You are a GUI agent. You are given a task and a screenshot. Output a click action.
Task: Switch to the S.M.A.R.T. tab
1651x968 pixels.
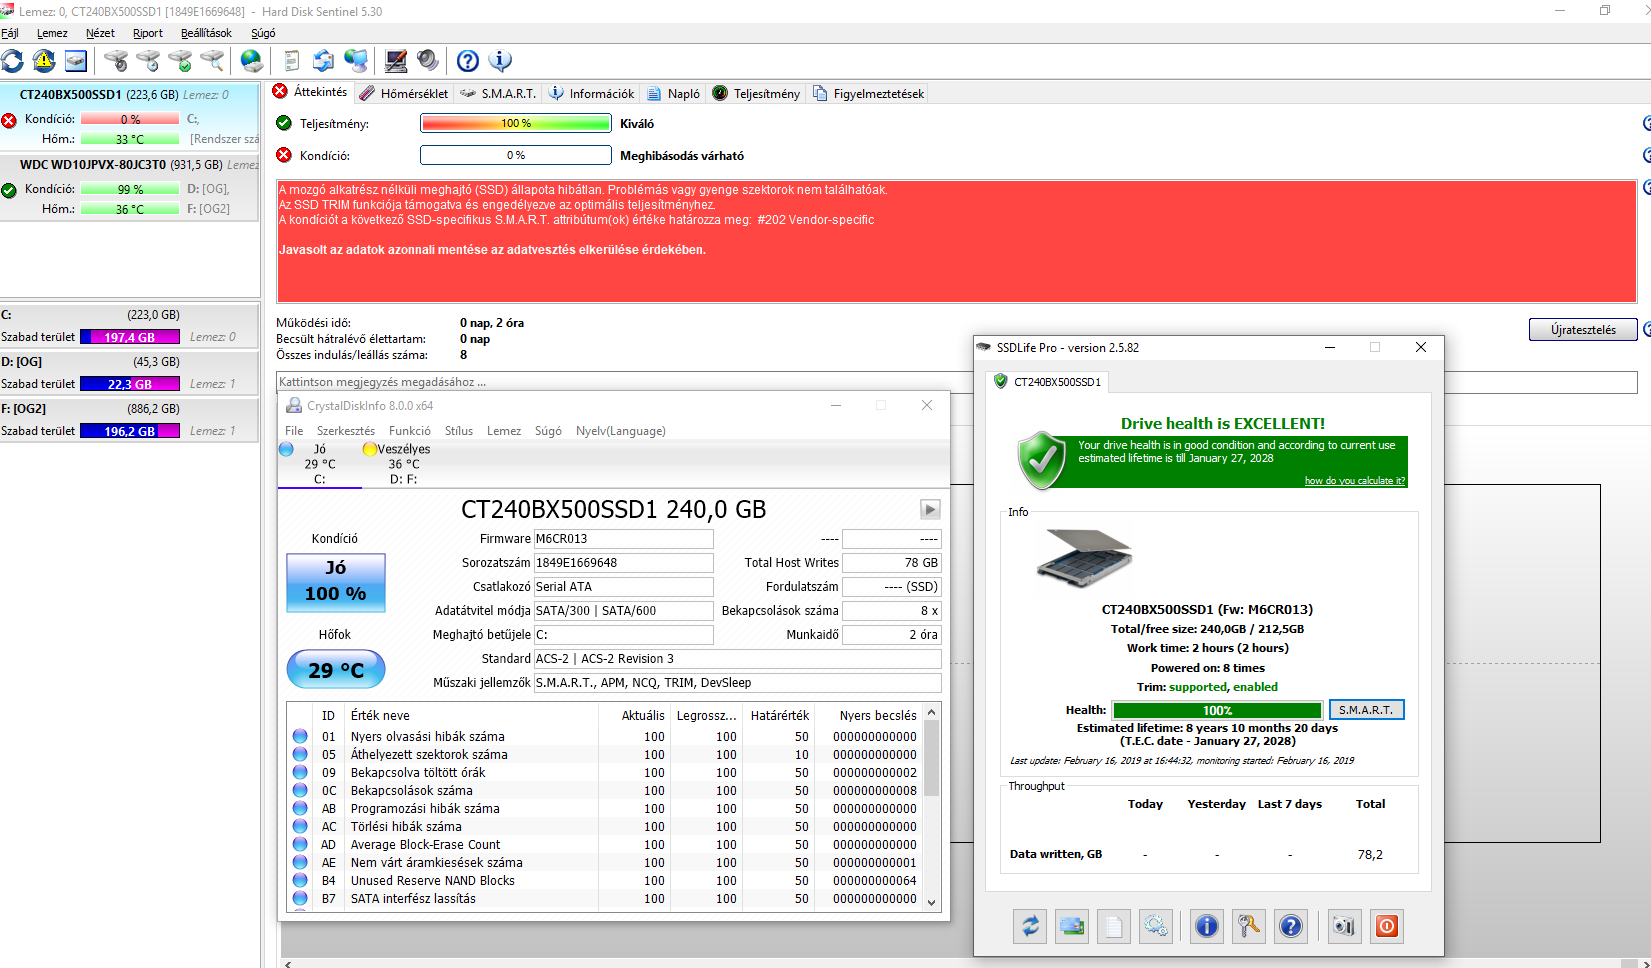tap(498, 93)
